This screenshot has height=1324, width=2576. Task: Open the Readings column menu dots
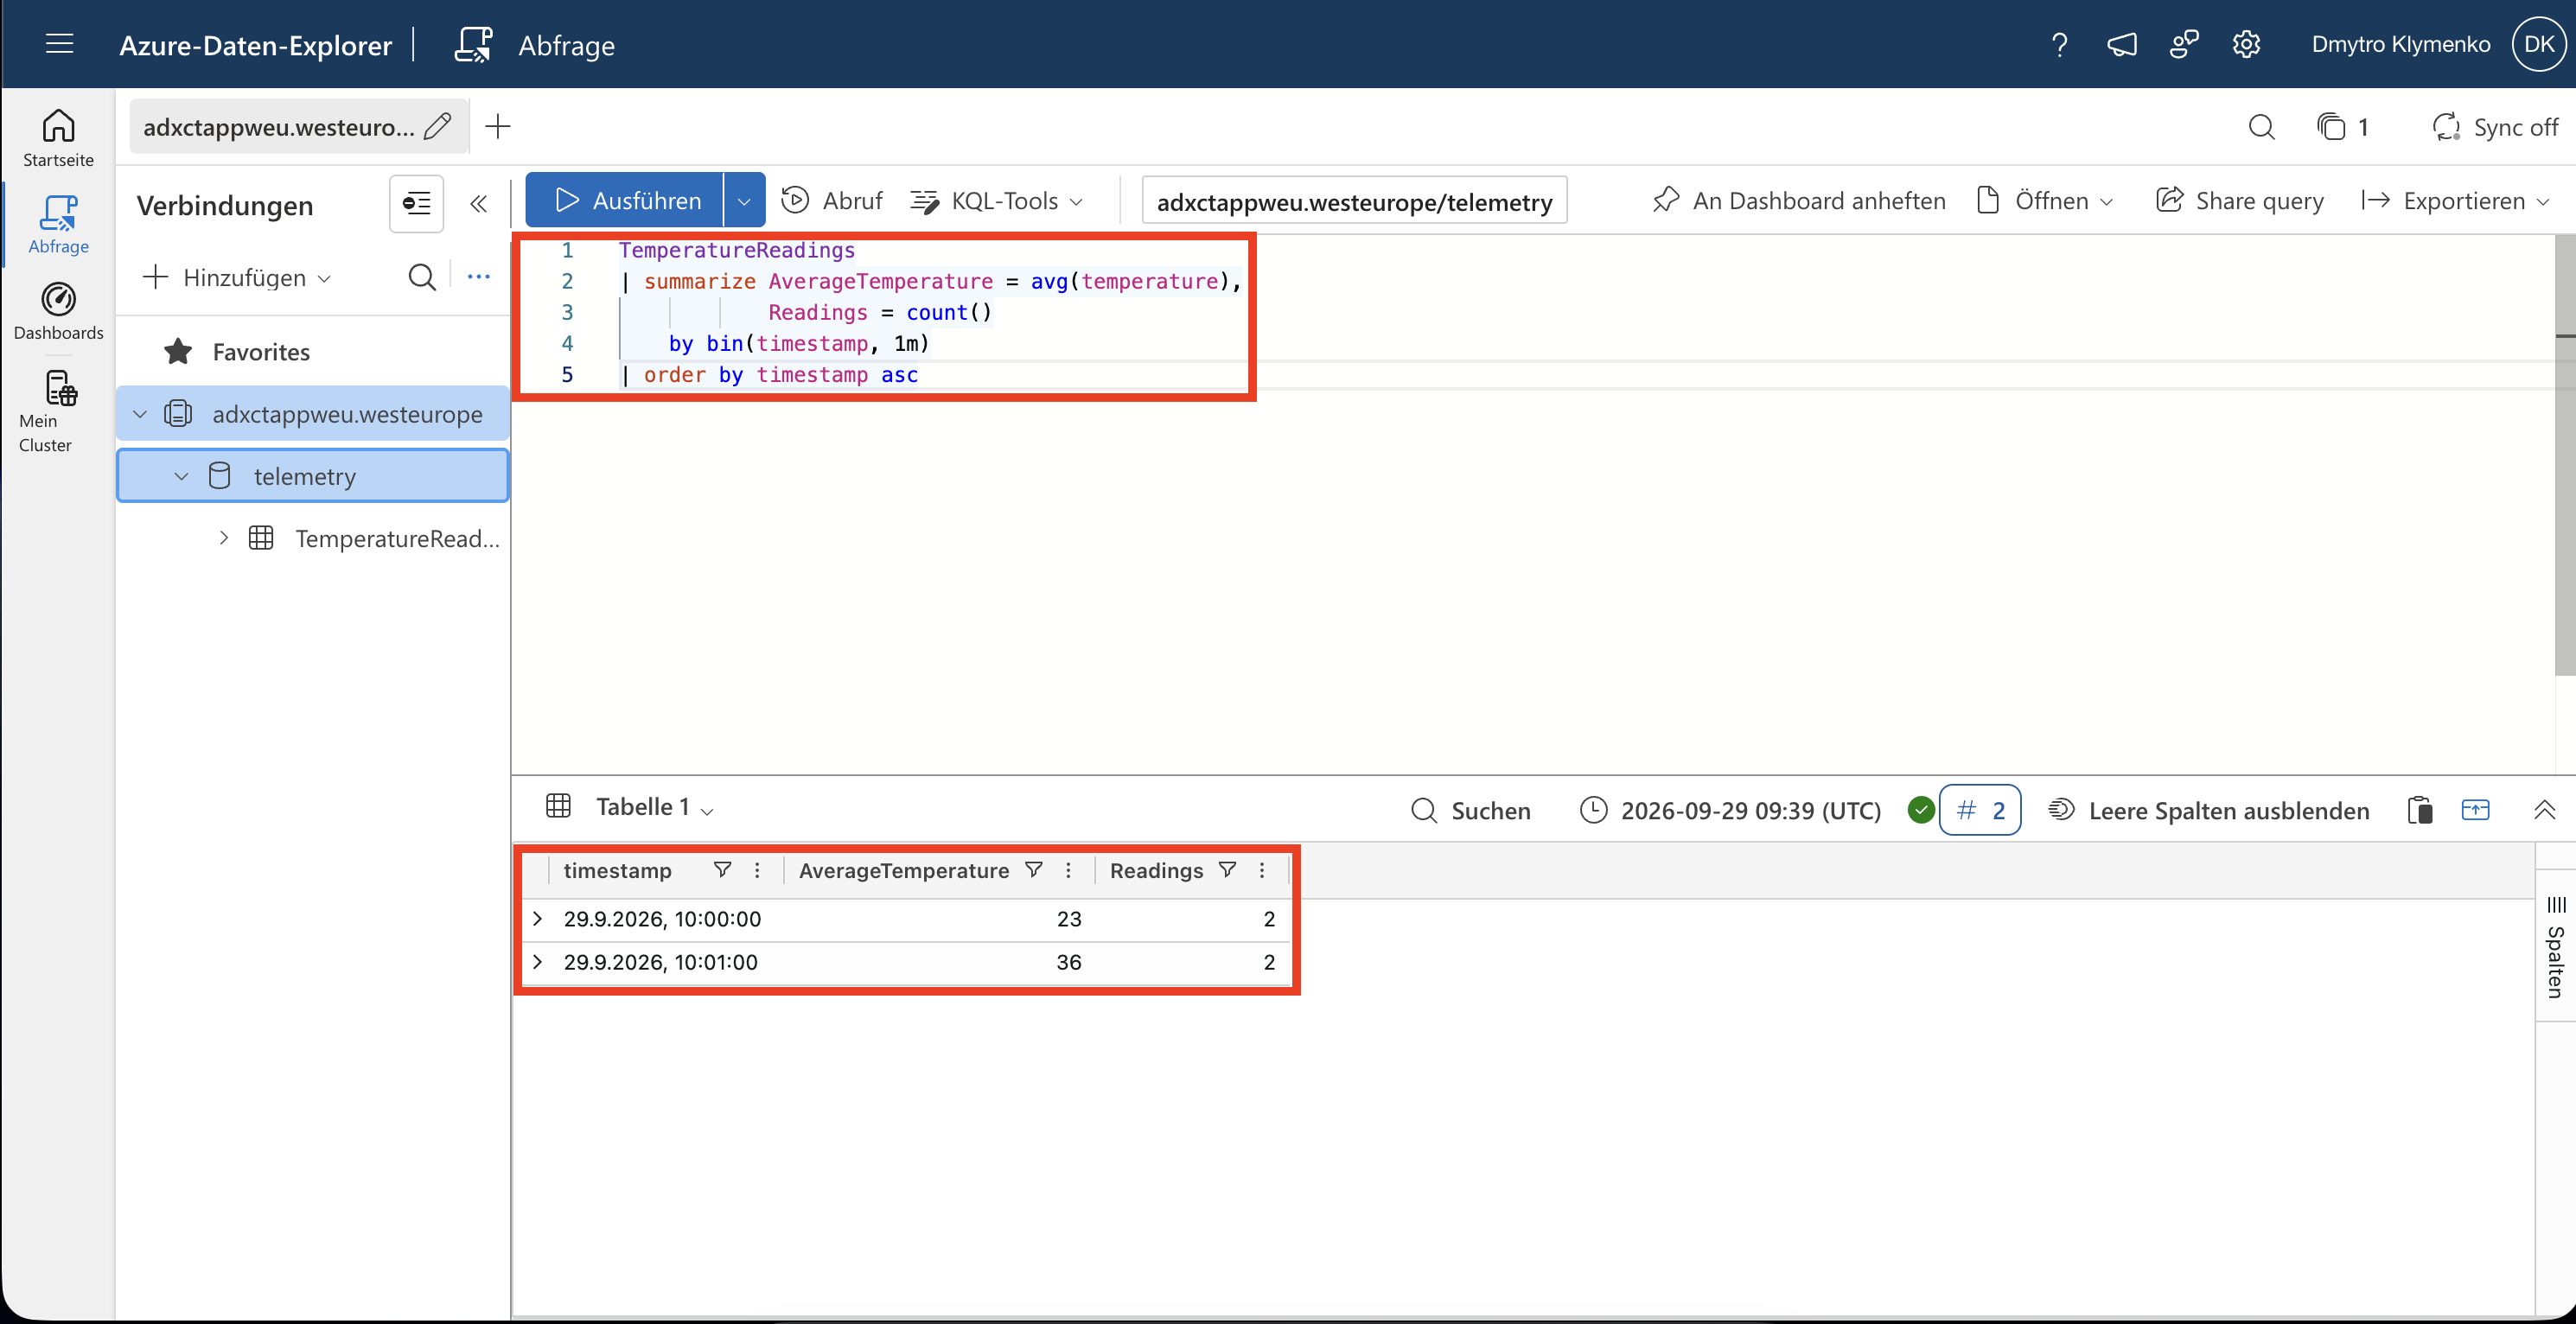[1262, 870]
